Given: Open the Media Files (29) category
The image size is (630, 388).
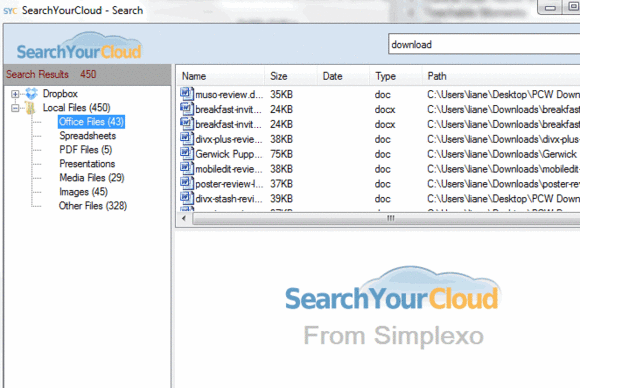Looking at the screenshot, I should tap(92, 178).
